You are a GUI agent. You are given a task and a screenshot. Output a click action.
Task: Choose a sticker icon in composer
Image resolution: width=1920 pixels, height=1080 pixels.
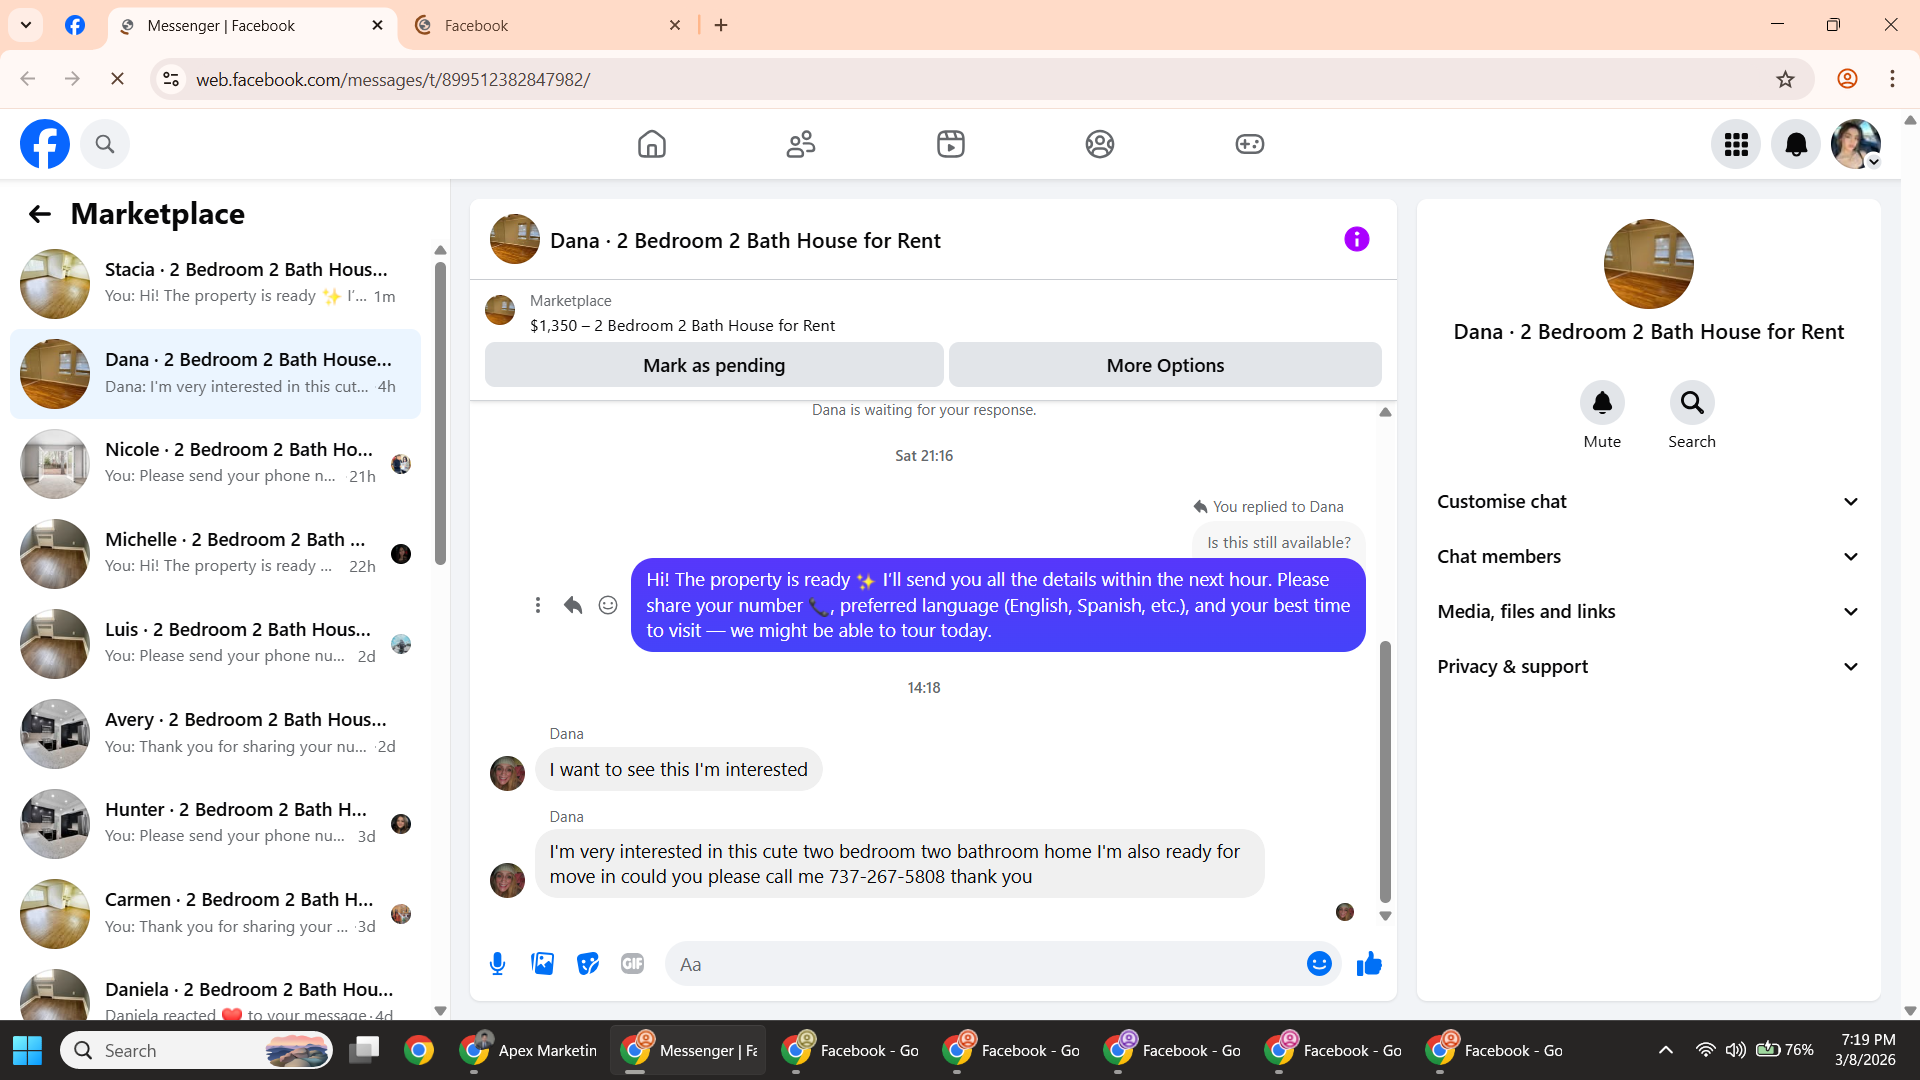click(x=588, y=964)
